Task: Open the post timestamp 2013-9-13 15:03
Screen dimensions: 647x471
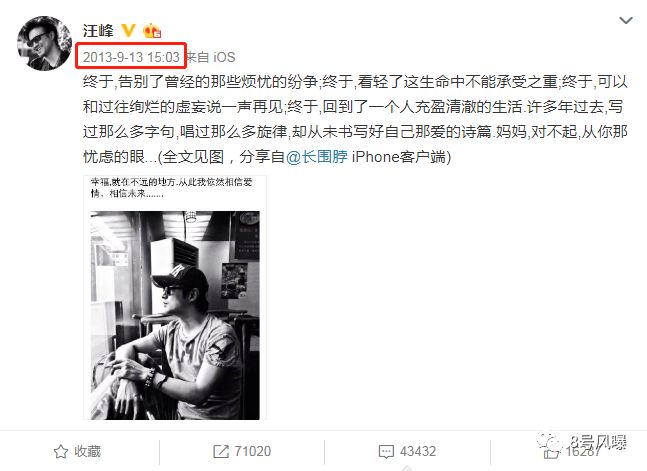Action: point(131,57)
